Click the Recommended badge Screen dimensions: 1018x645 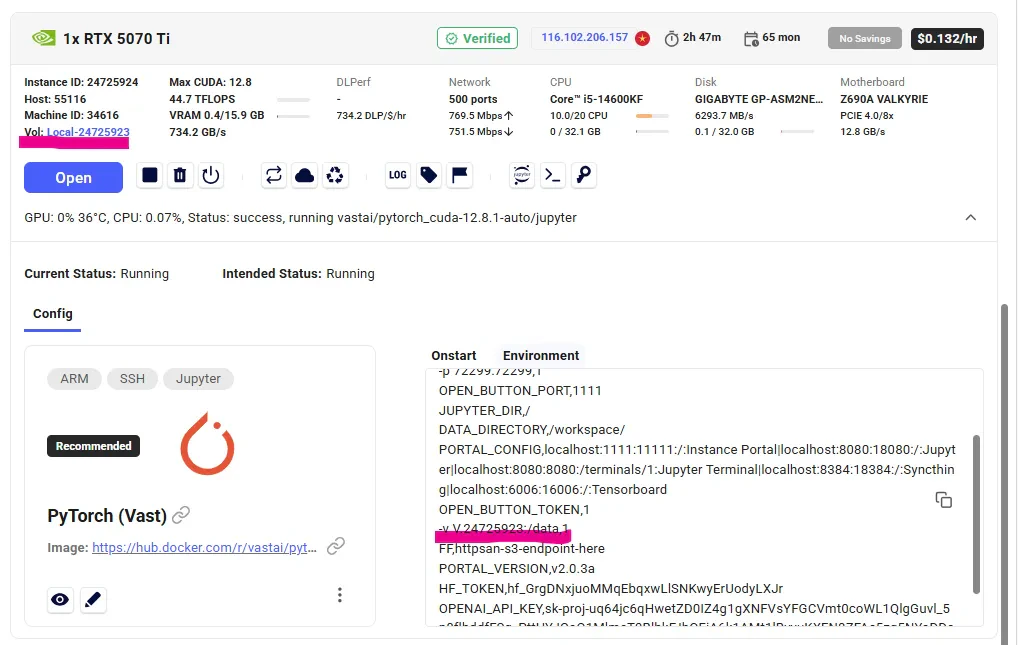(93, 446)
